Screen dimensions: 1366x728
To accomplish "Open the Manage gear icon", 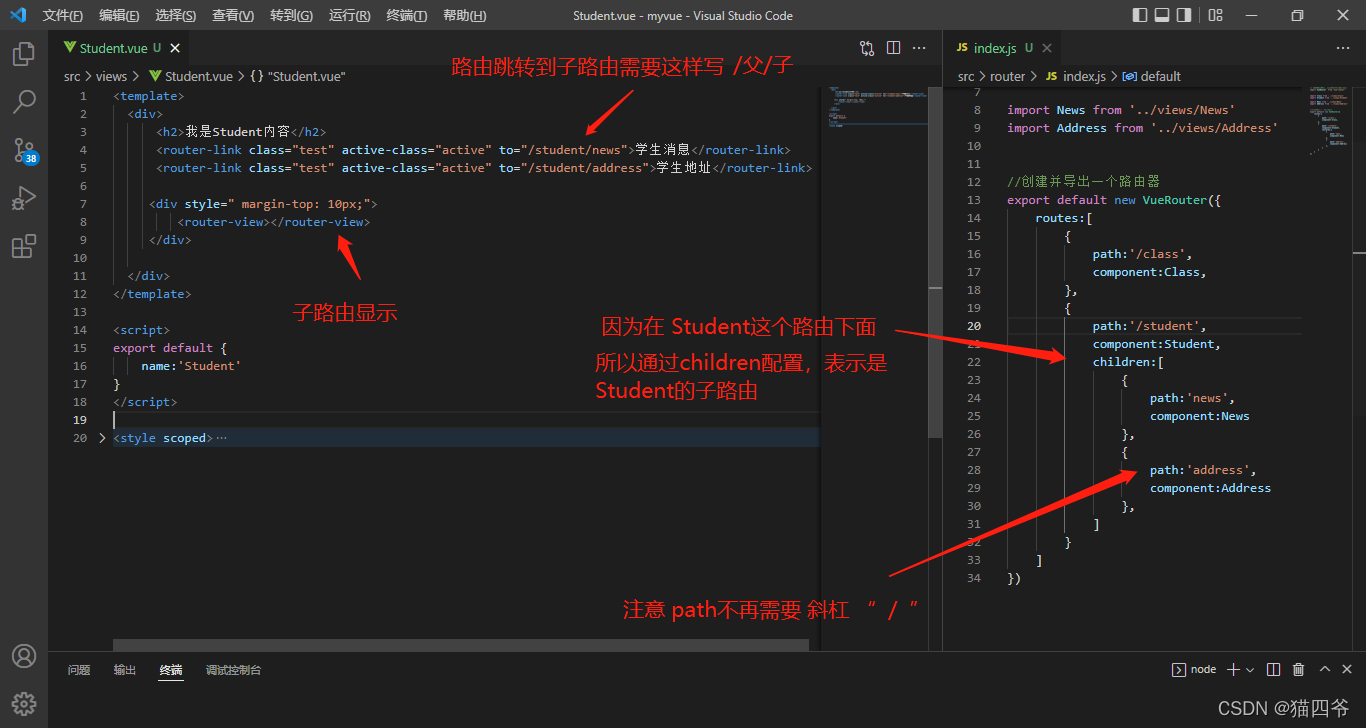I will pos(24,703).
